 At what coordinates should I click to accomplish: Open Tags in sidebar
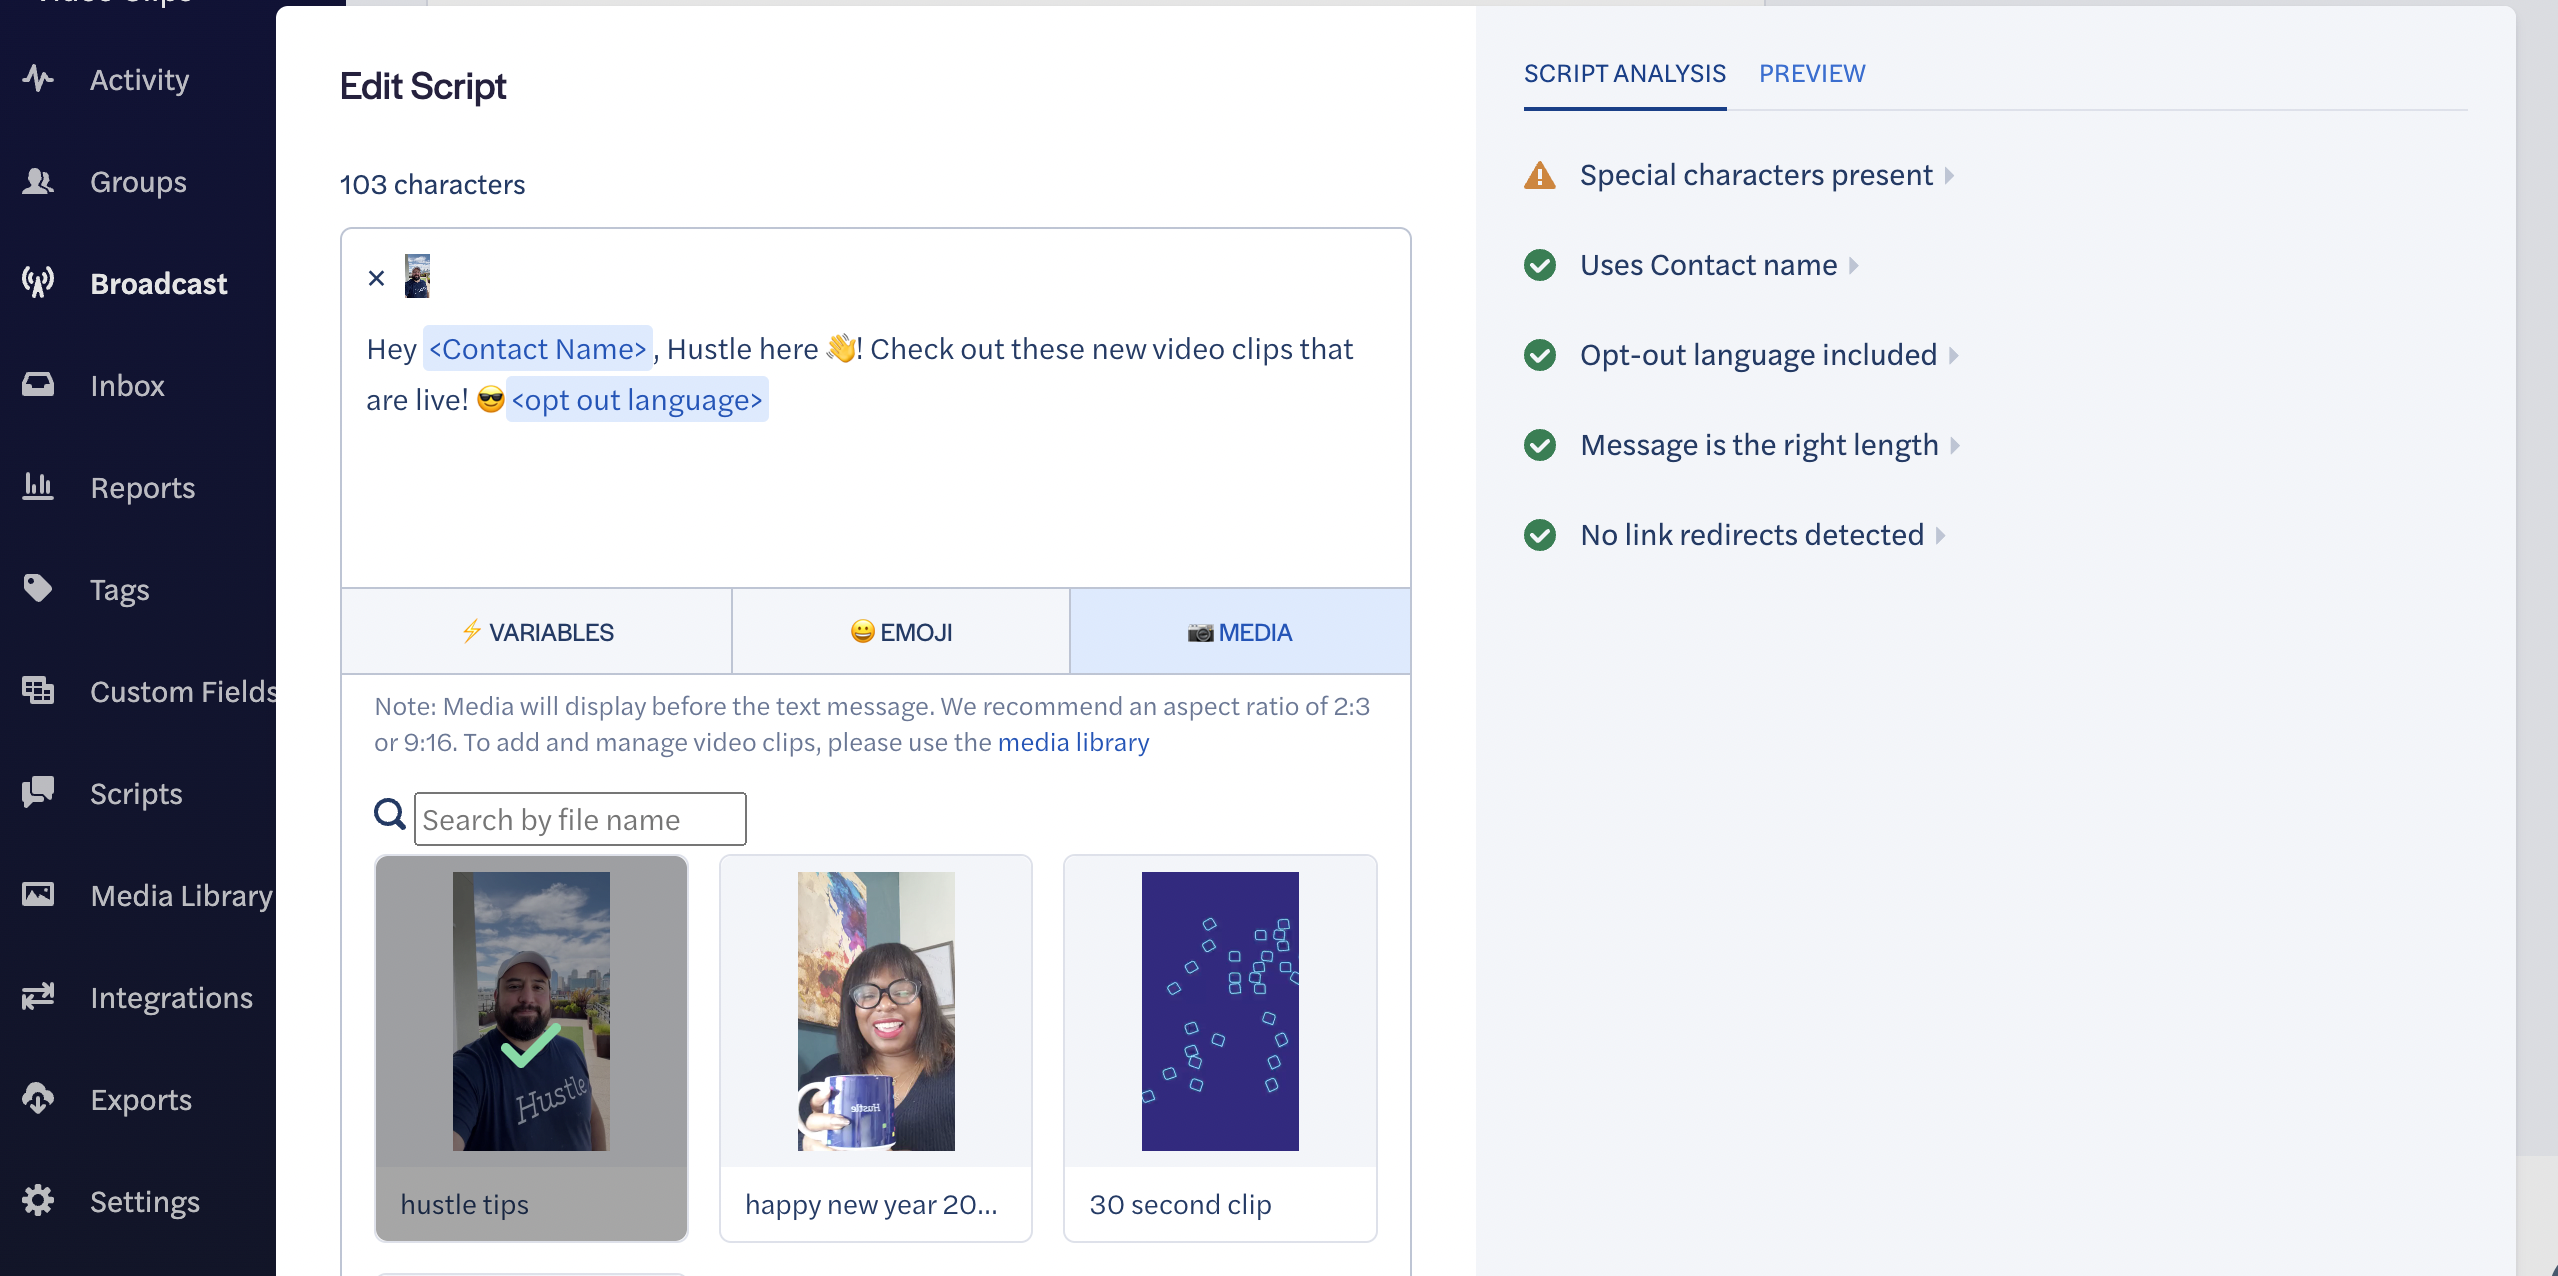[x=119, y=589]
